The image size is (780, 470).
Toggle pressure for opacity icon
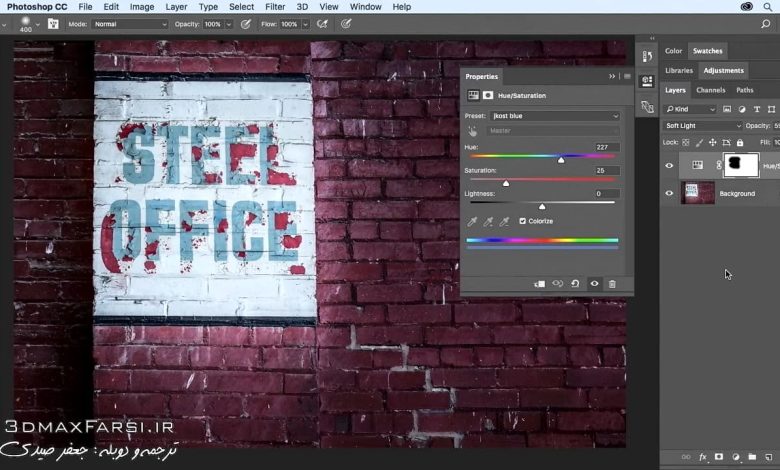246,24
